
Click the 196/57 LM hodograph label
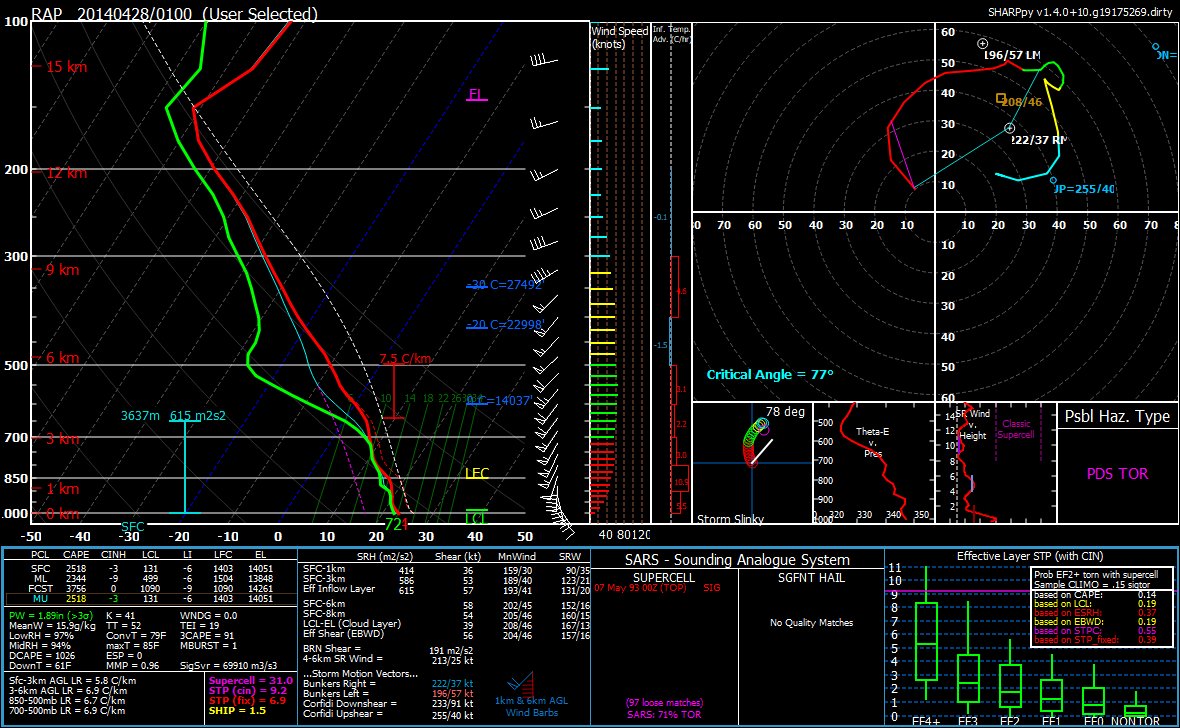pyautogui.click(x=1012, y=55)
